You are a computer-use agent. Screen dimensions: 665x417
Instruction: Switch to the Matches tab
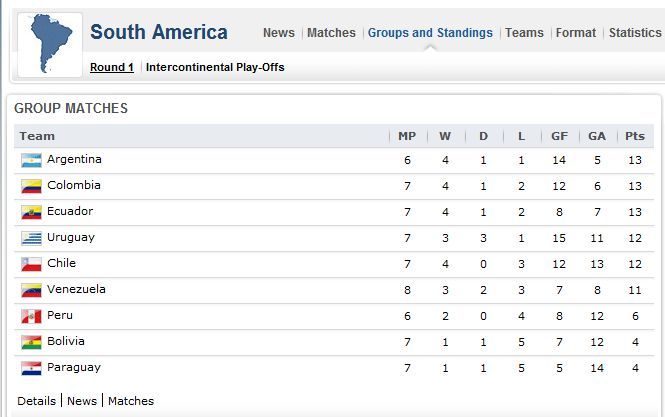click(x=331, y=33)
